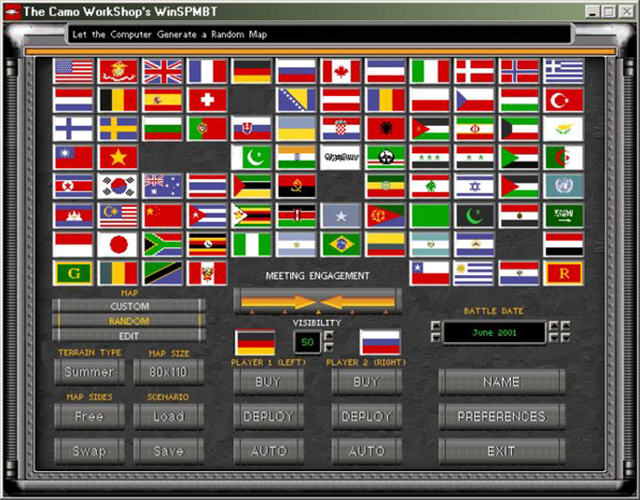Click the outermost right down arrow of battle date
The width and height of the screenshot is (640, 500).
click(x=565, y=338)
